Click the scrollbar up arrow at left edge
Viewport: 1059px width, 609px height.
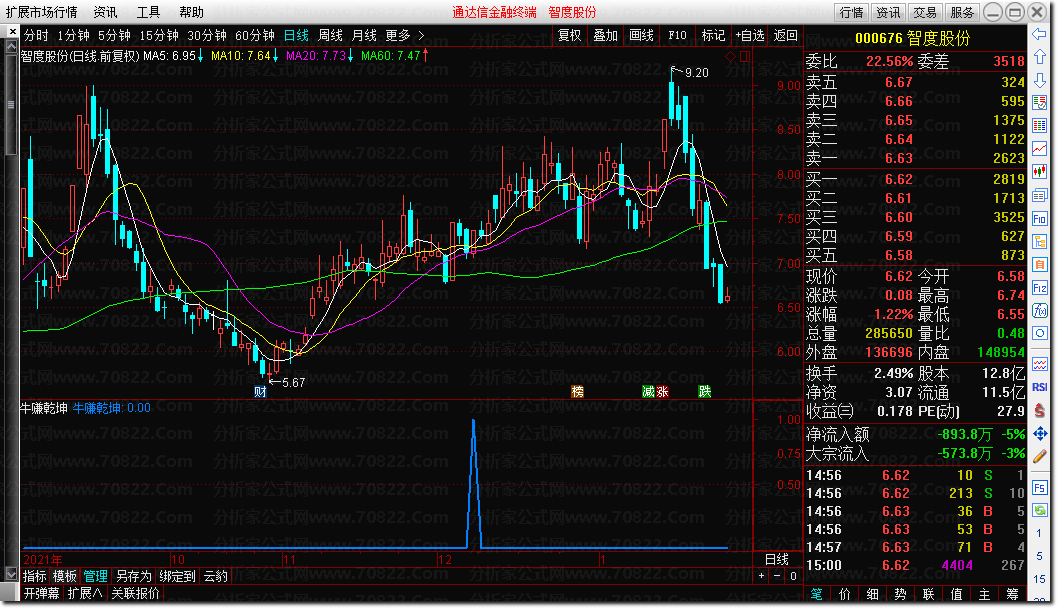point(11,47)
